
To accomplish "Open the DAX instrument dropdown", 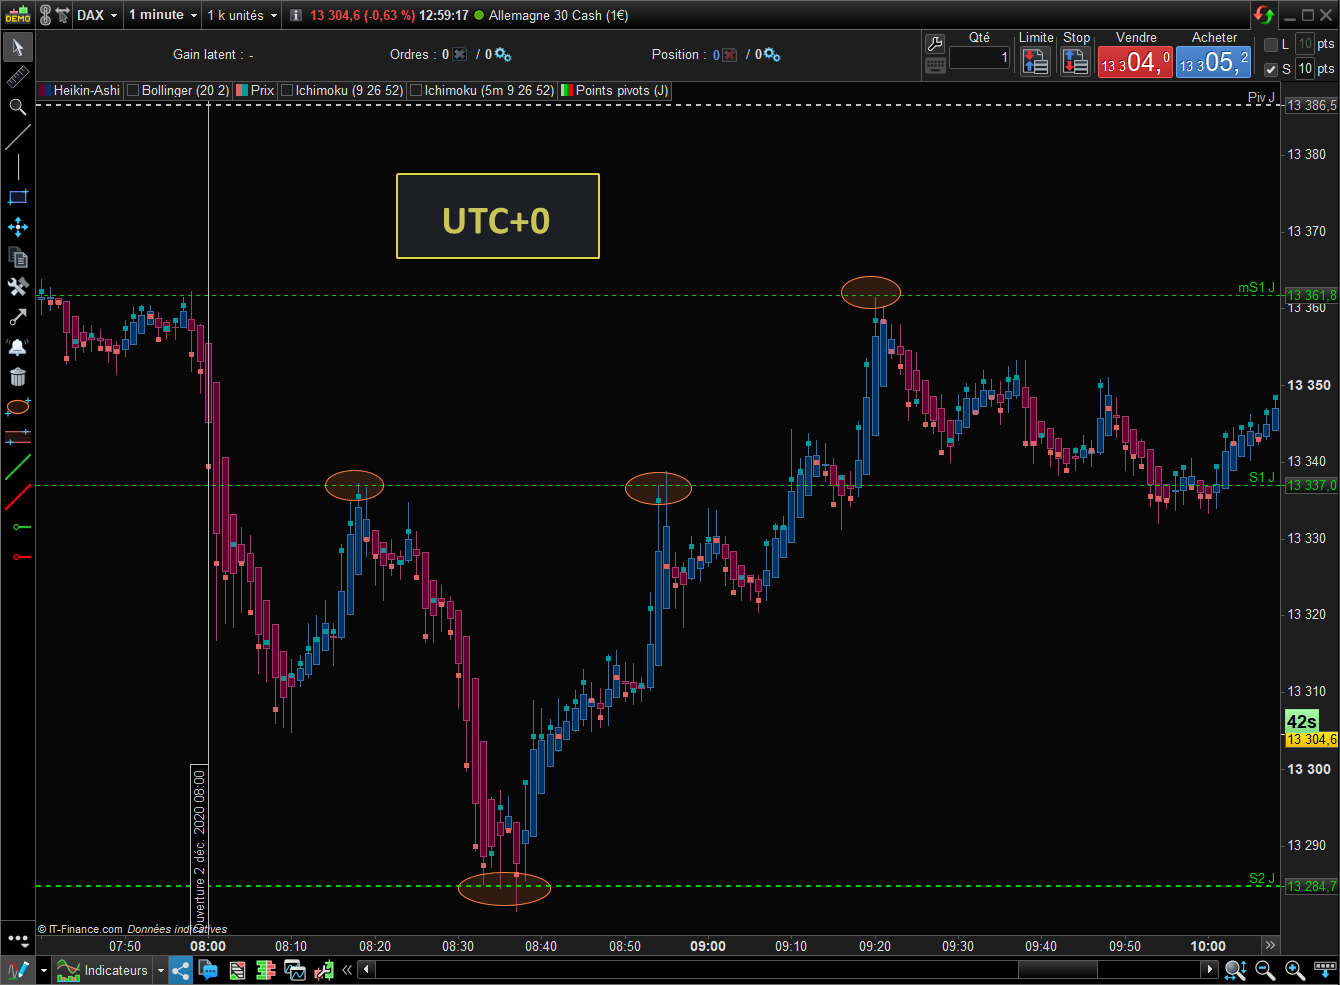I will coord(97,15).
